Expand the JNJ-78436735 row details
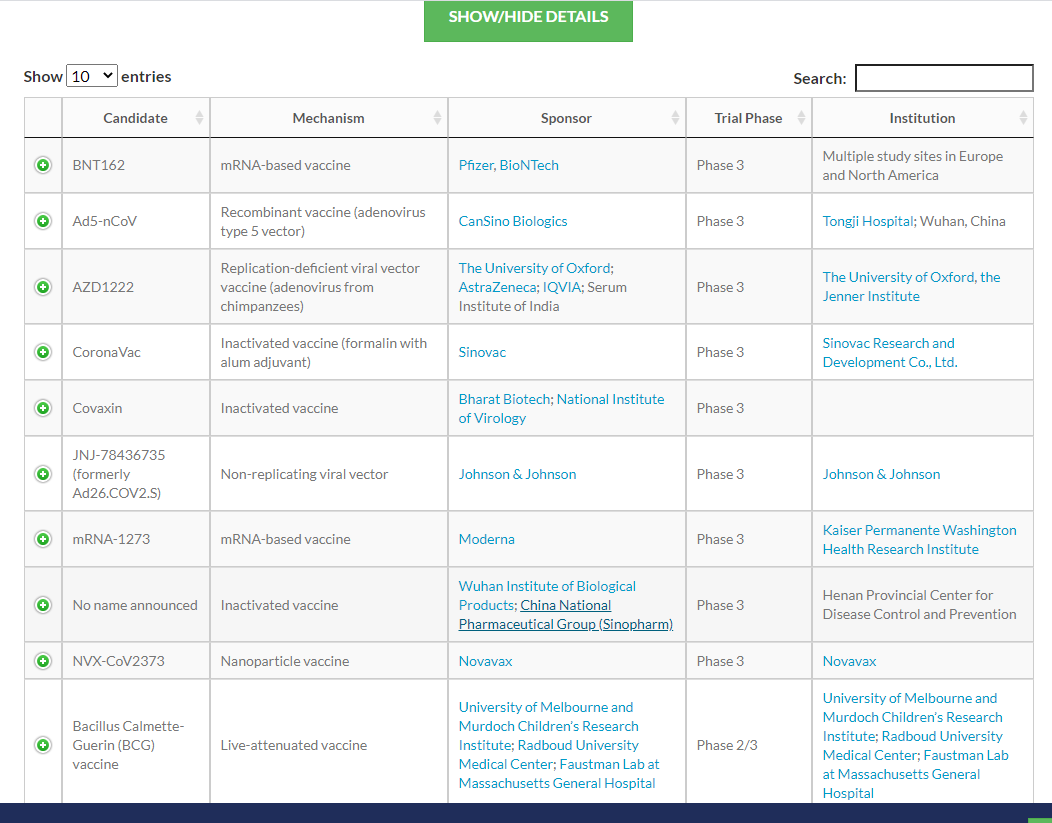Screen dimensions: 1052x823 click(43, 474)
